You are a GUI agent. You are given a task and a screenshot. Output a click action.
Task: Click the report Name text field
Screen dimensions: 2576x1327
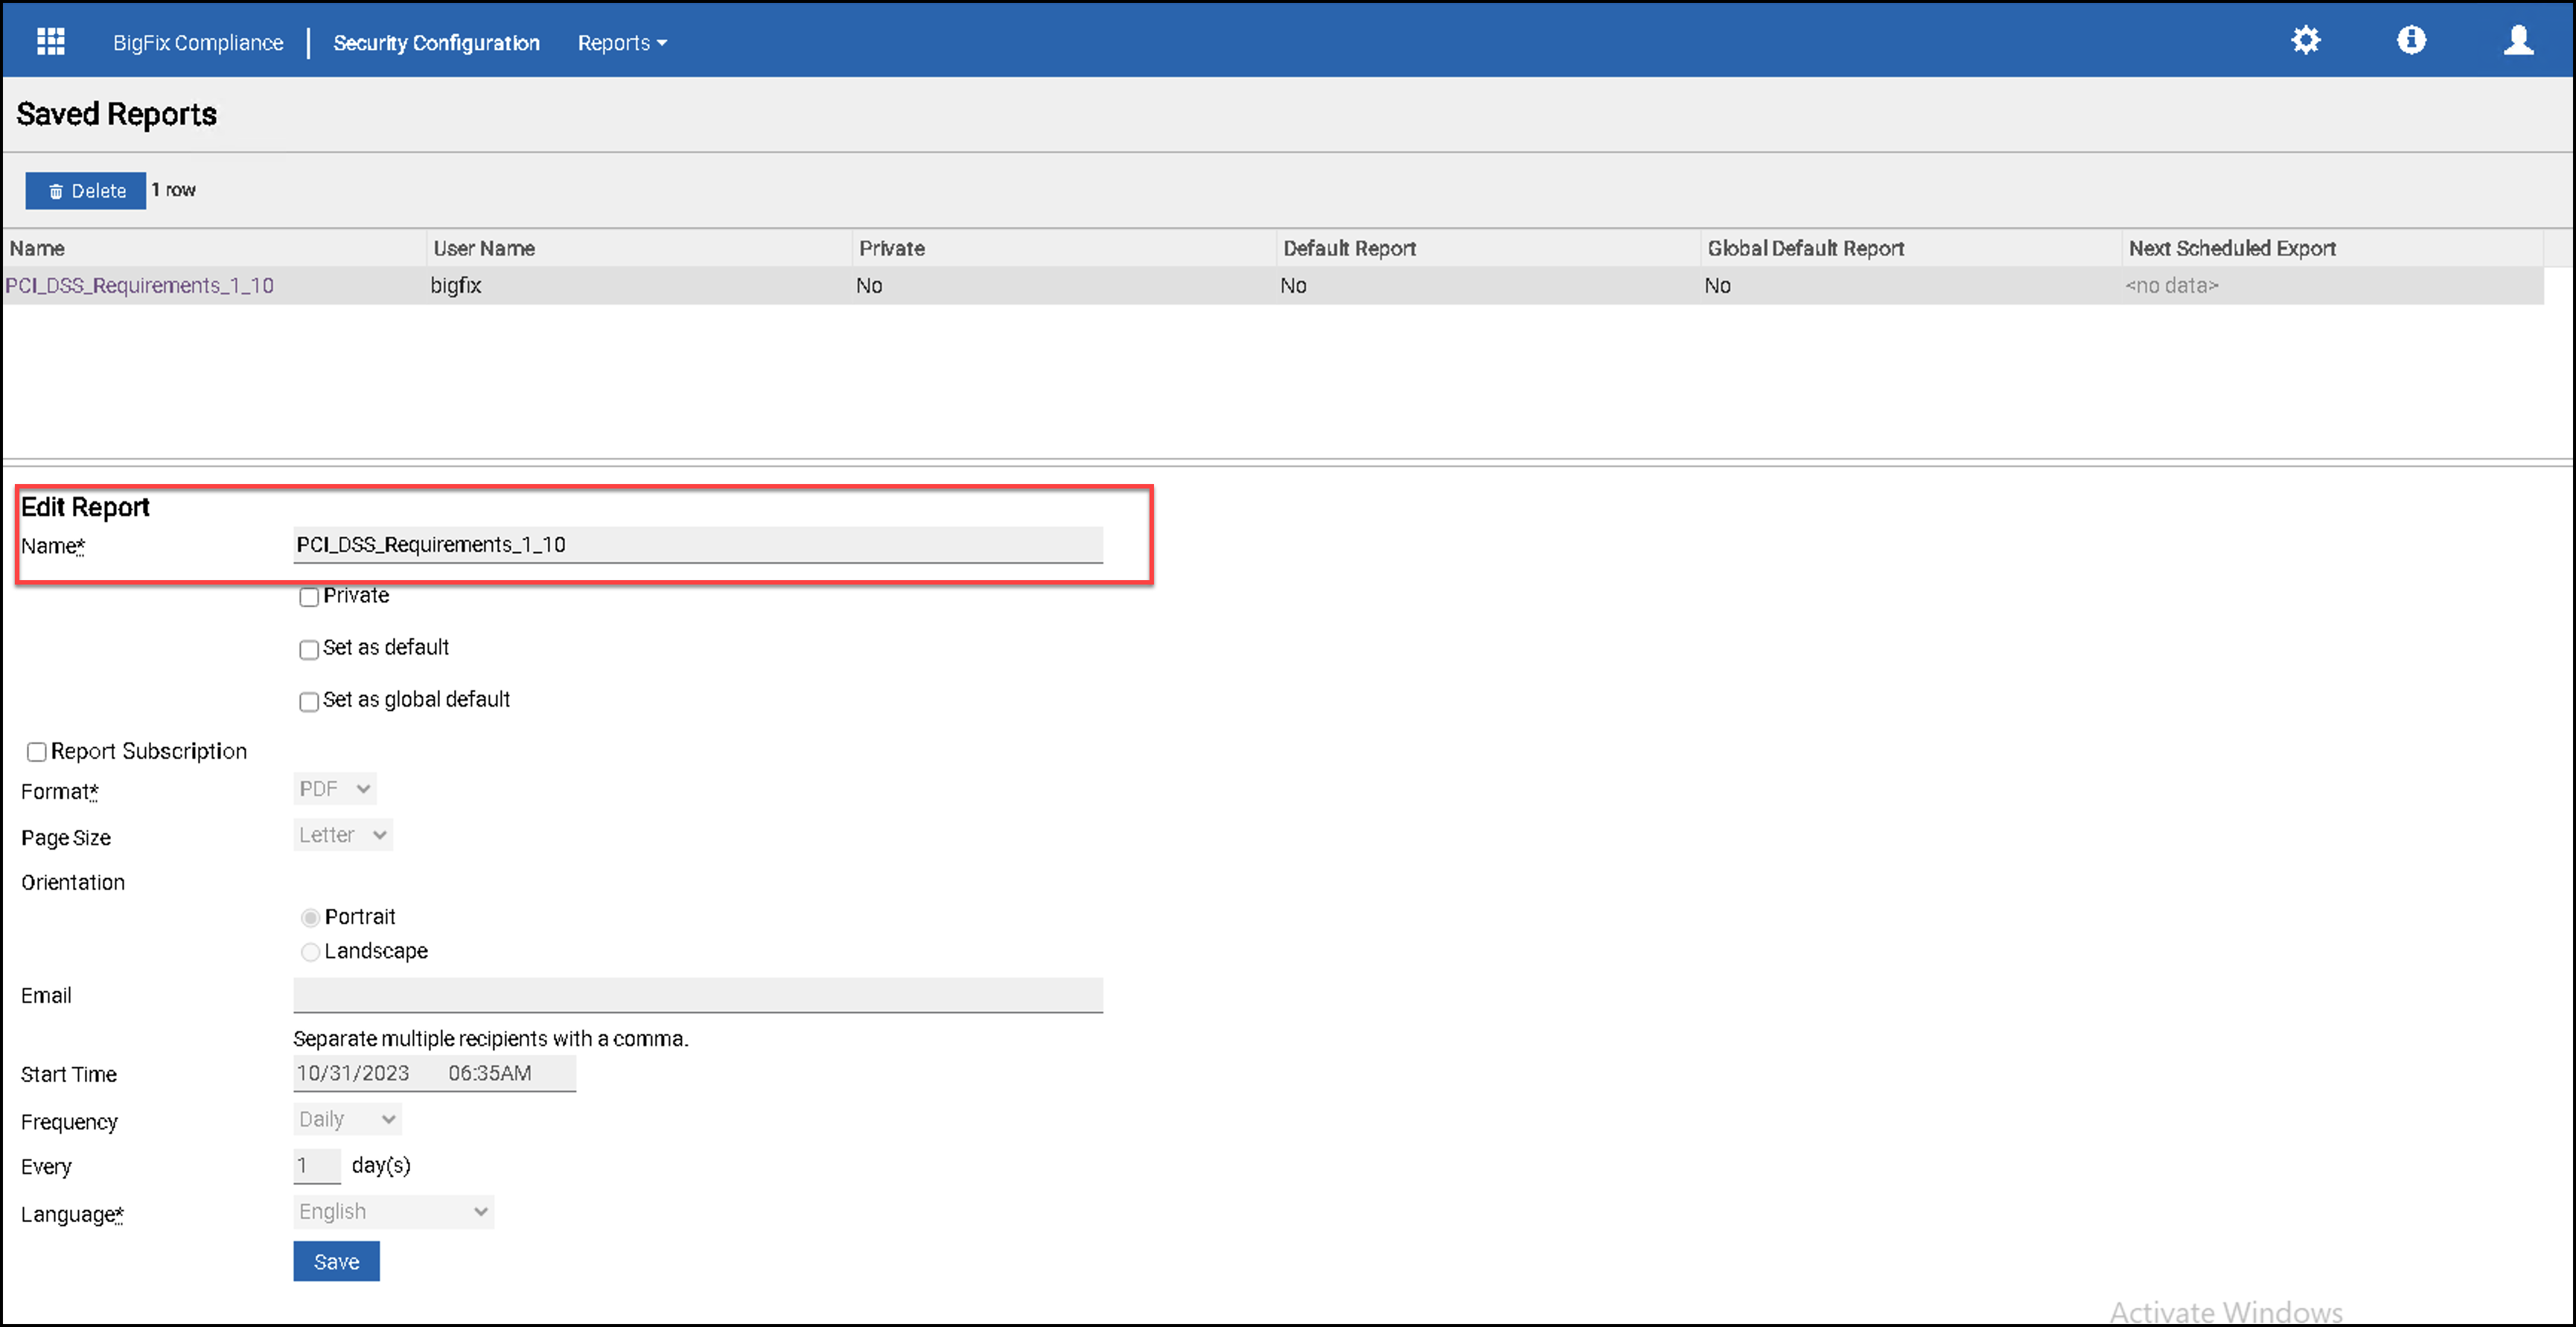(x=697, y=545)
